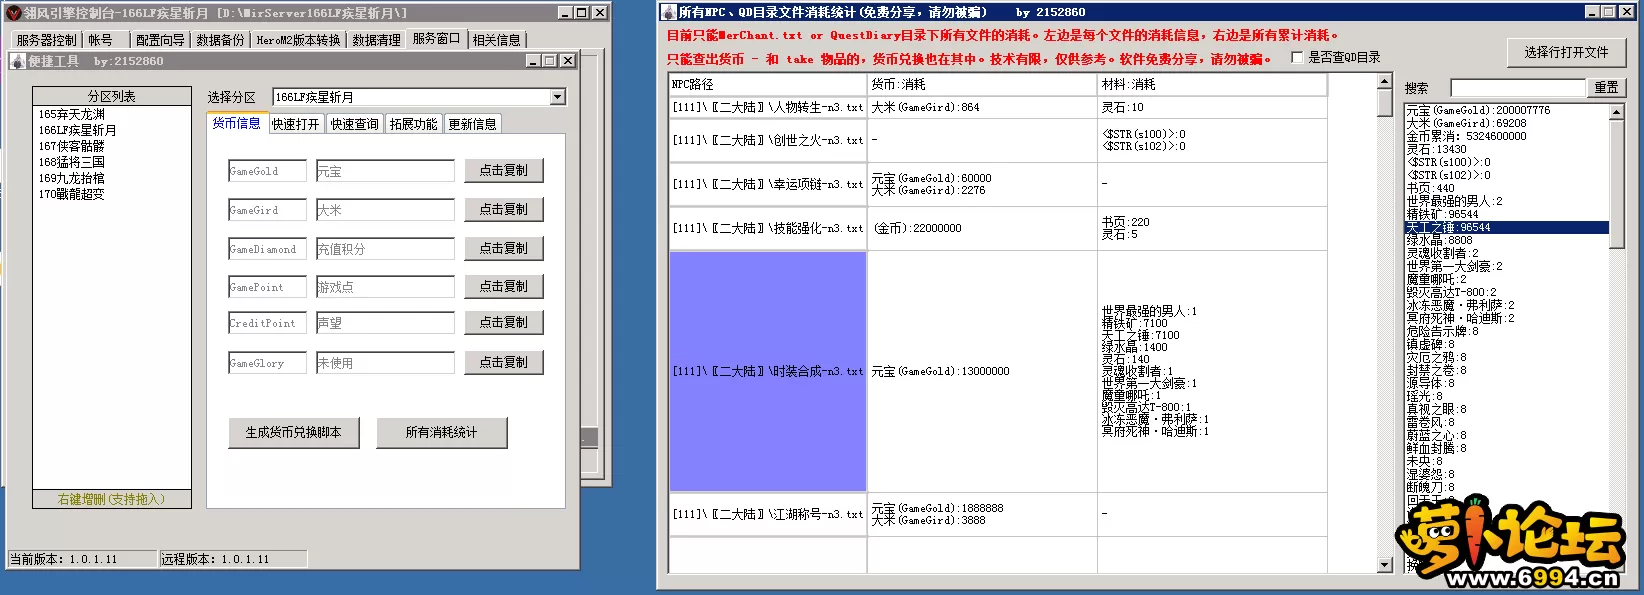Switch to the 快捷打开 tab

[x=296, y=124]
